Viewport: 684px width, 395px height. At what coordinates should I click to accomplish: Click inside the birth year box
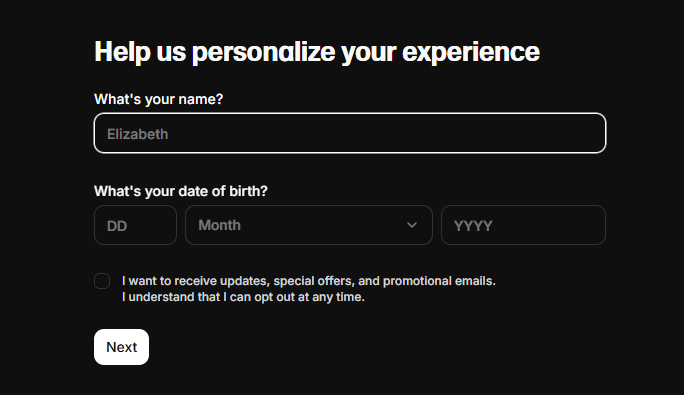523,225
